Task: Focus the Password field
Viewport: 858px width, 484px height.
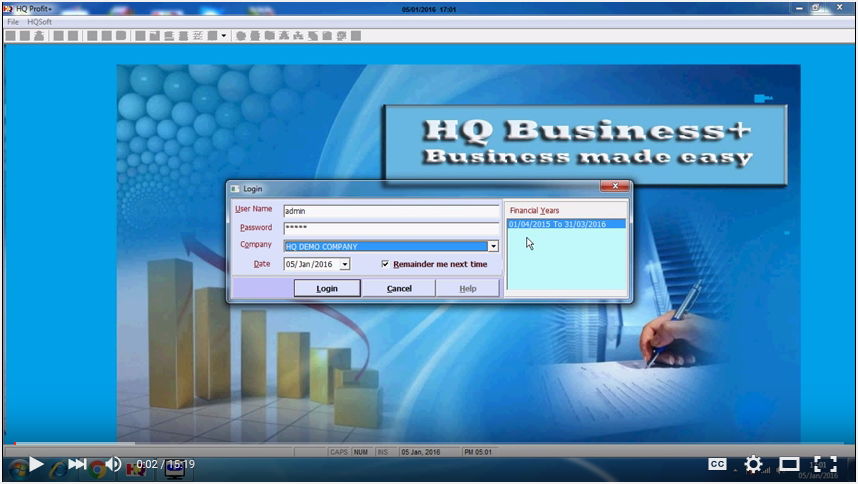Action: 391,228
